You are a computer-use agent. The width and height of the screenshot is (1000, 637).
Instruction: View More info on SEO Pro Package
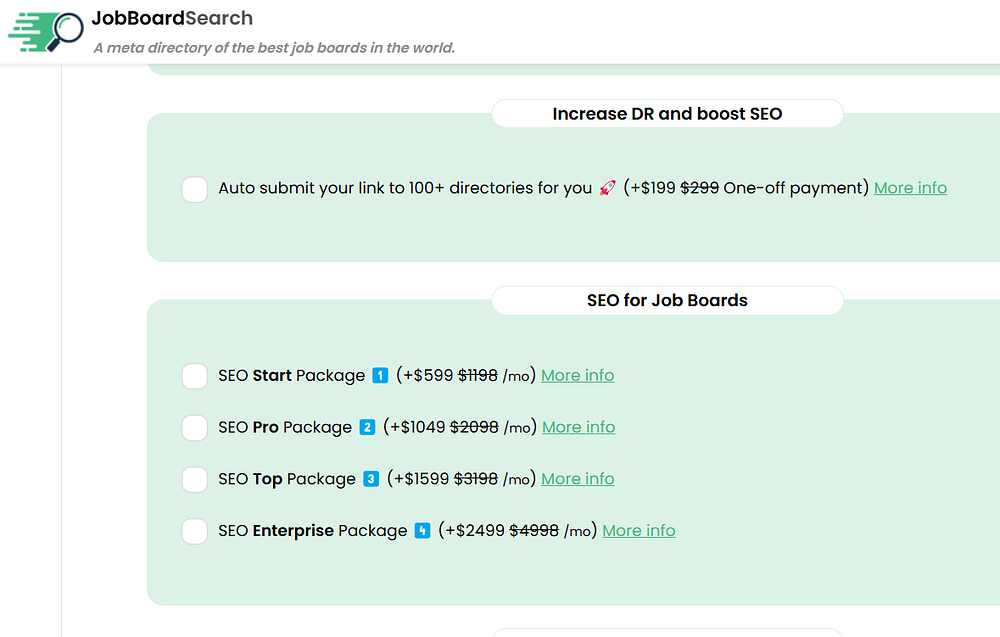click(579, 427)
